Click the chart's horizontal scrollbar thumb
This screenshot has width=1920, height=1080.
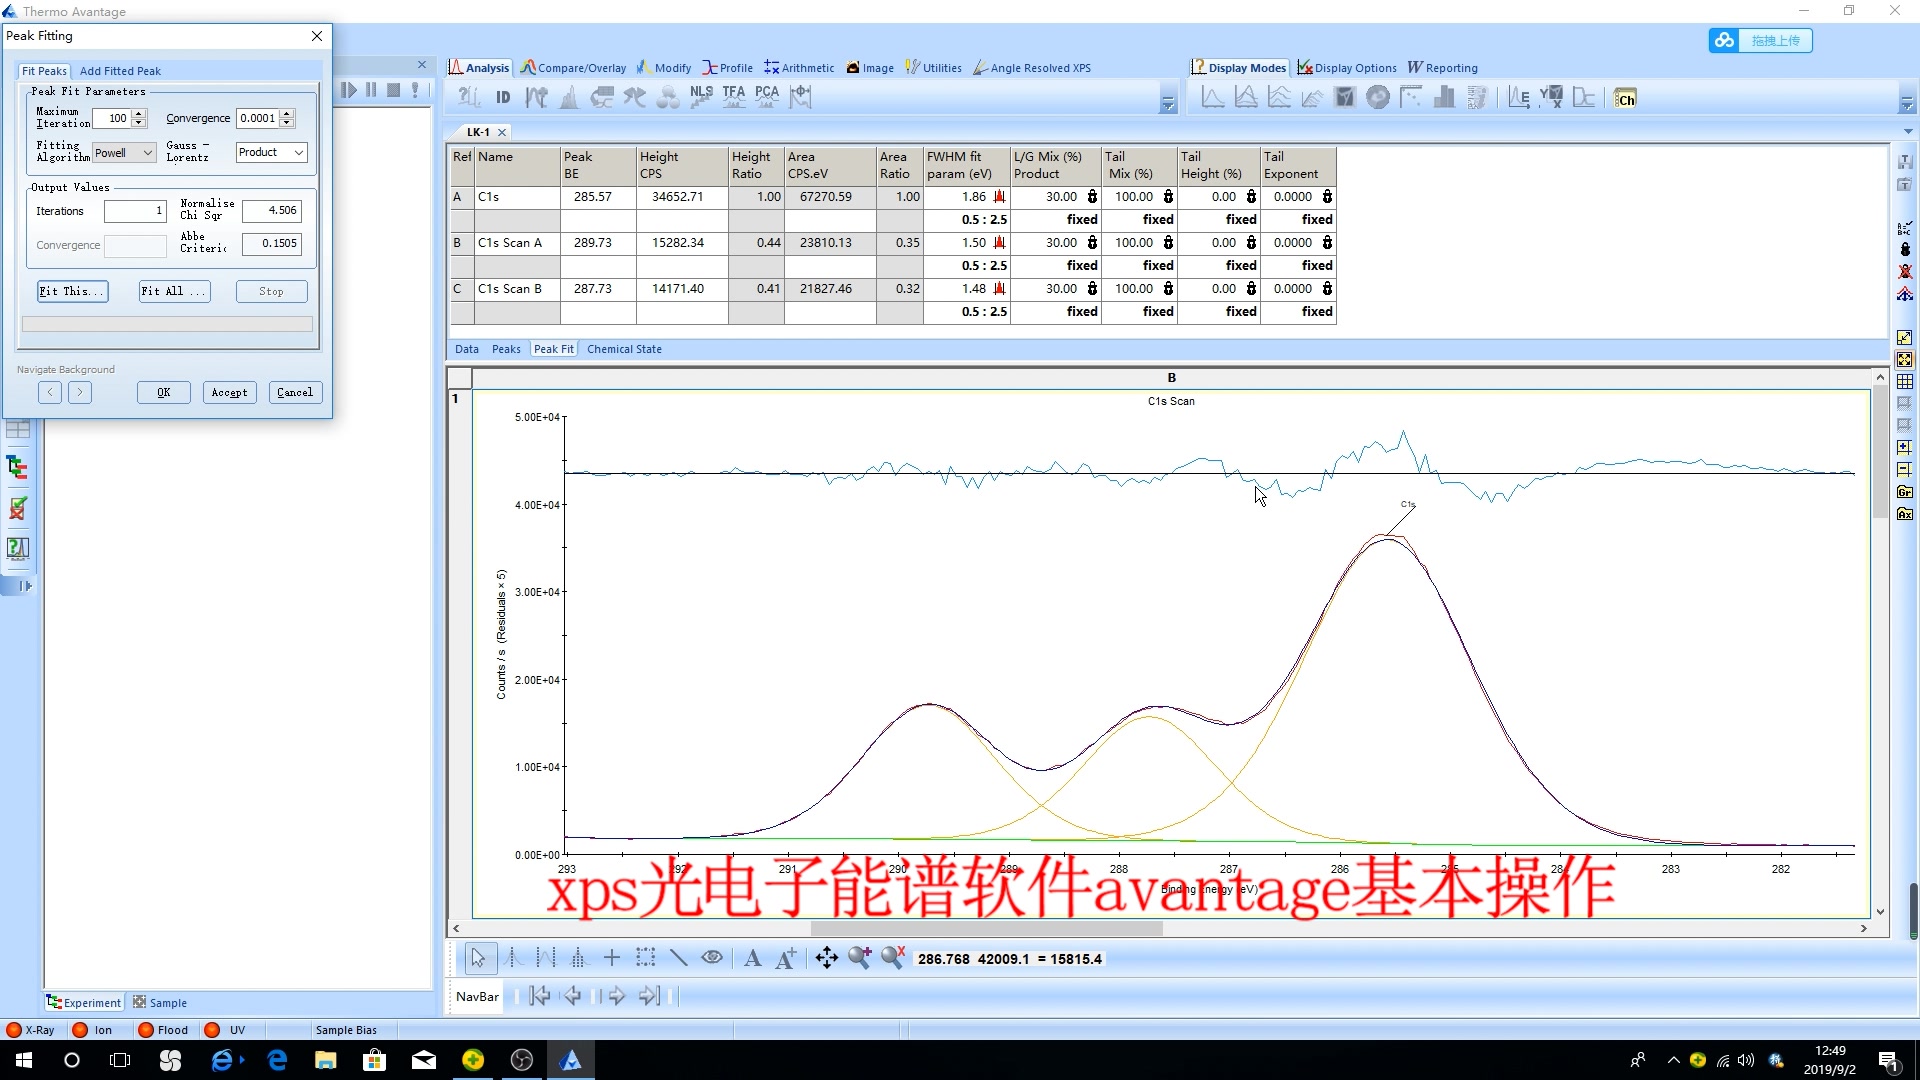point(985,928)
